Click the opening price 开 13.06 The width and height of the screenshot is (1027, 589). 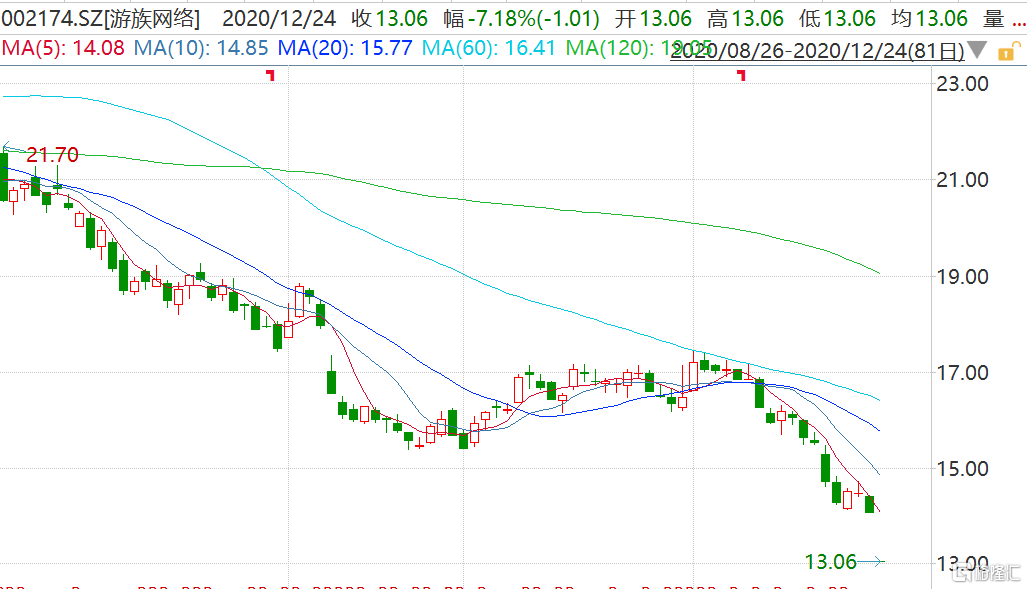(653, 18)
